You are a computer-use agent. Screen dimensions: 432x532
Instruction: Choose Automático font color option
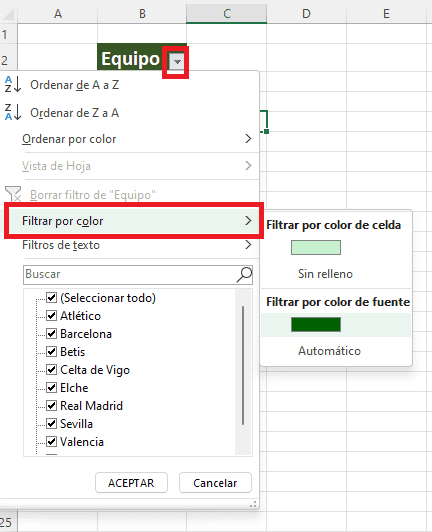(329, 351)
